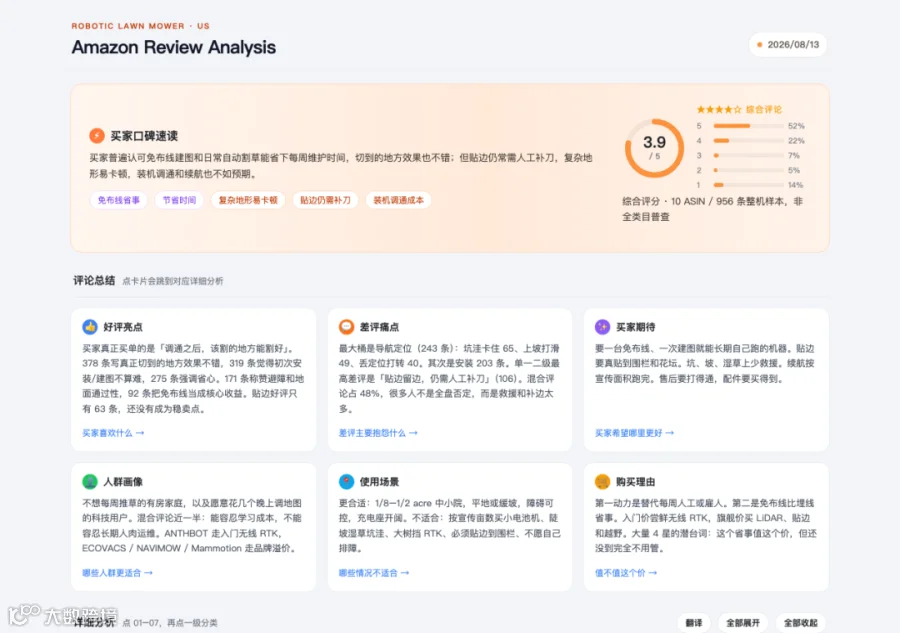Viewport: 900px width, 633px height.
Task: Click the 综合评论 label
Action: (764, 109)
